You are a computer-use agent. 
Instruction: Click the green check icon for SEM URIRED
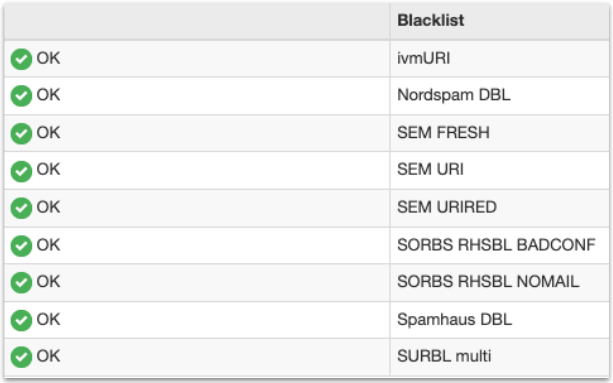coord(21,208)
